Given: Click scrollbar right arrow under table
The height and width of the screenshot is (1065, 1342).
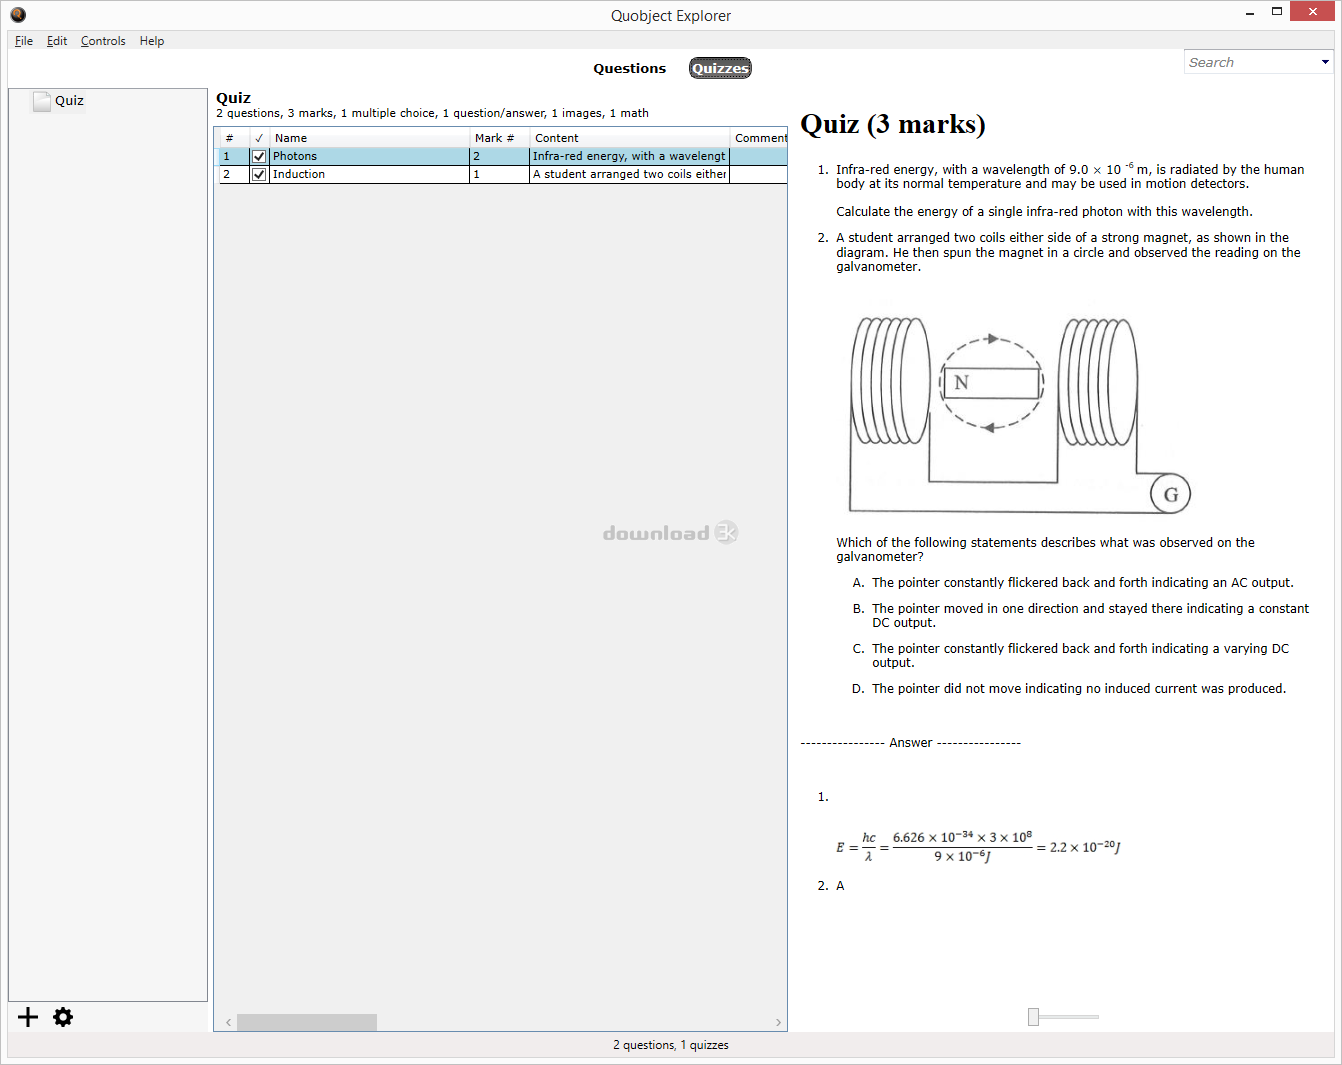Looking at the screenshot, I should (x=779, y=1022).
